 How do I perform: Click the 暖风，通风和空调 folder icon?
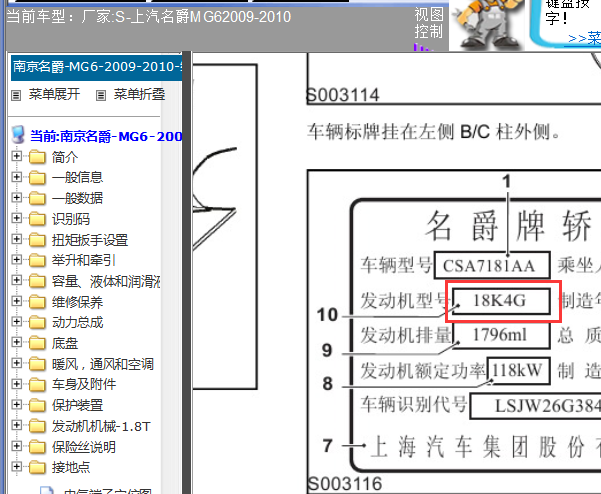tap(37, 363)
